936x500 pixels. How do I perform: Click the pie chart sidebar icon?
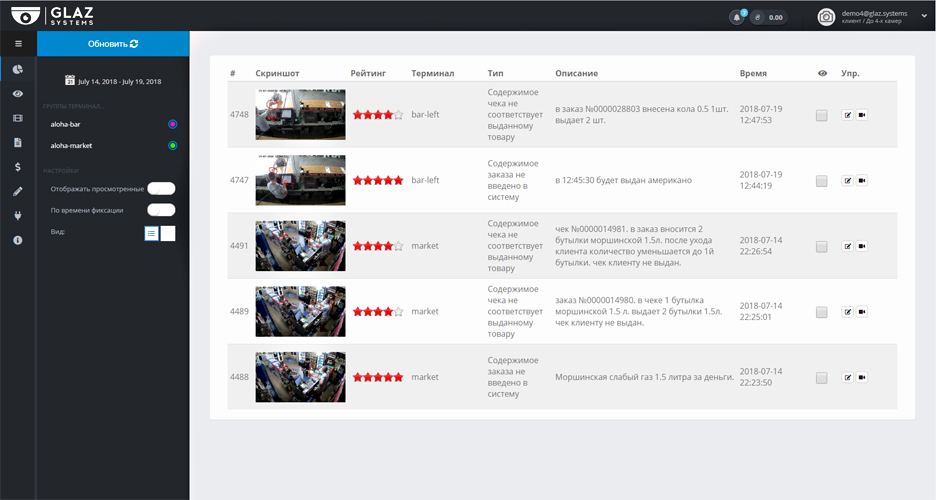pos(18,69)
